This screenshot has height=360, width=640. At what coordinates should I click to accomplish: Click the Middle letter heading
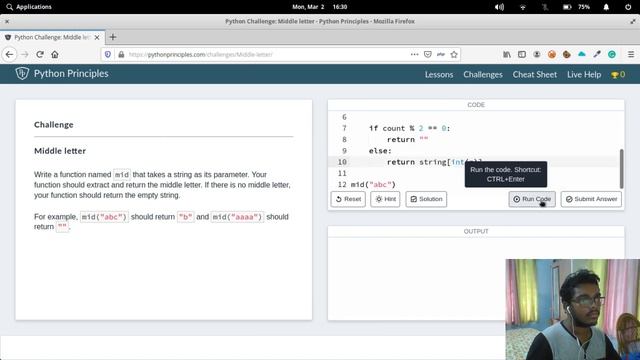[x=60, y=151]
